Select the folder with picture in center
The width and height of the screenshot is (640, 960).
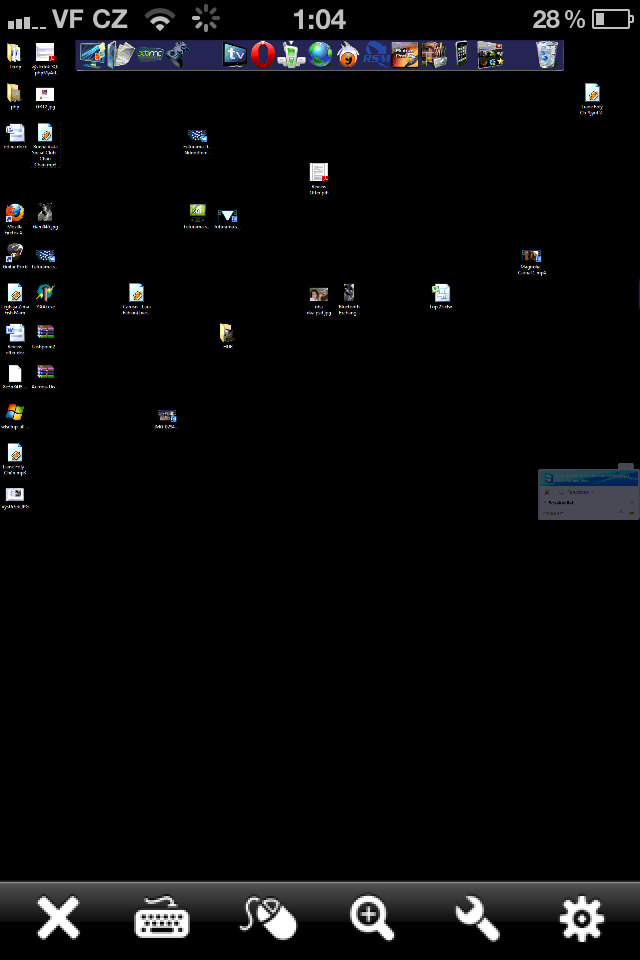(x=227, y=333)
